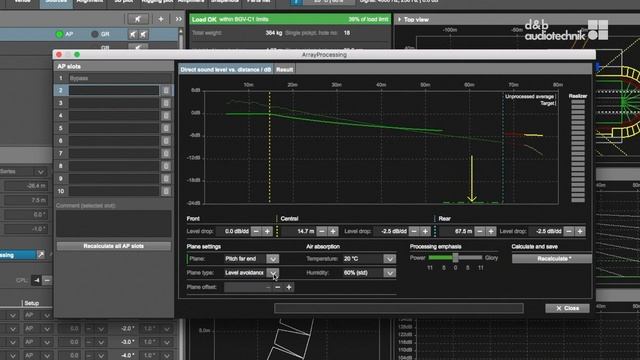Click the blue ArrayProcessing button in background panel

tap(17, 255)
